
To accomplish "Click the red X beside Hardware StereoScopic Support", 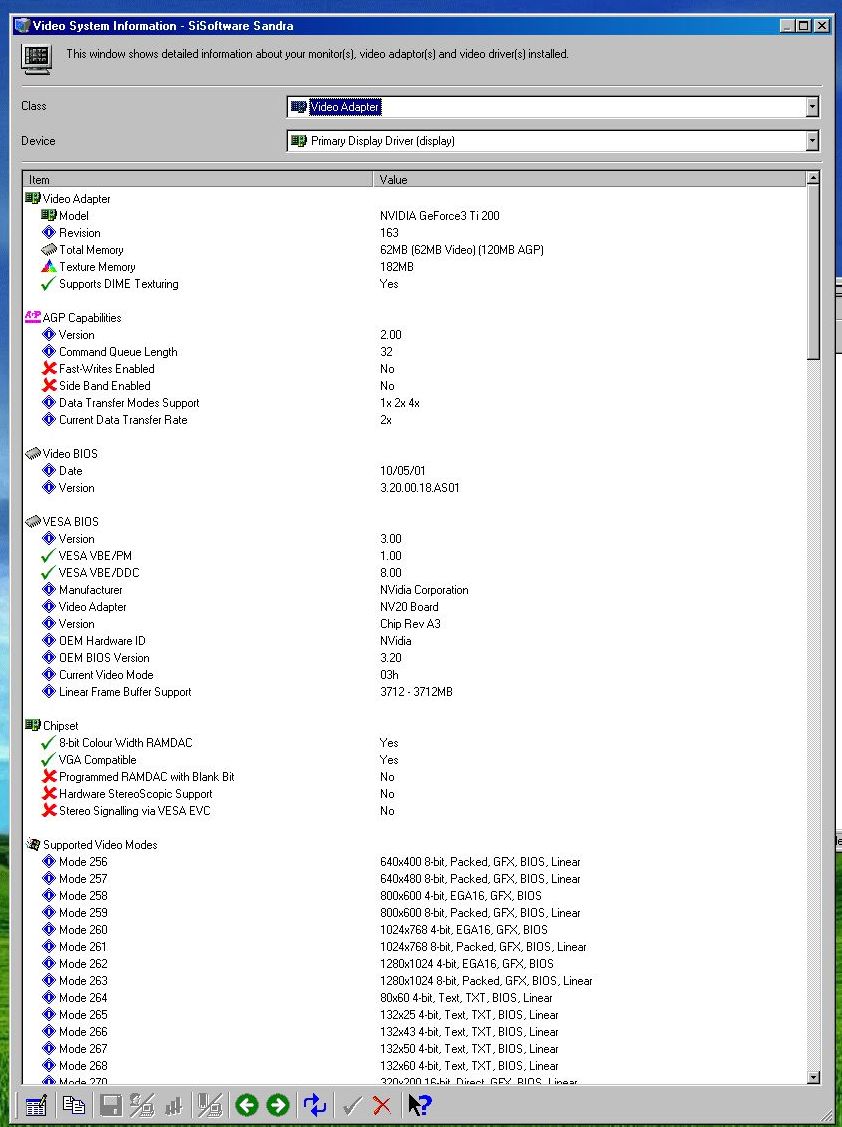I will 49,794.
